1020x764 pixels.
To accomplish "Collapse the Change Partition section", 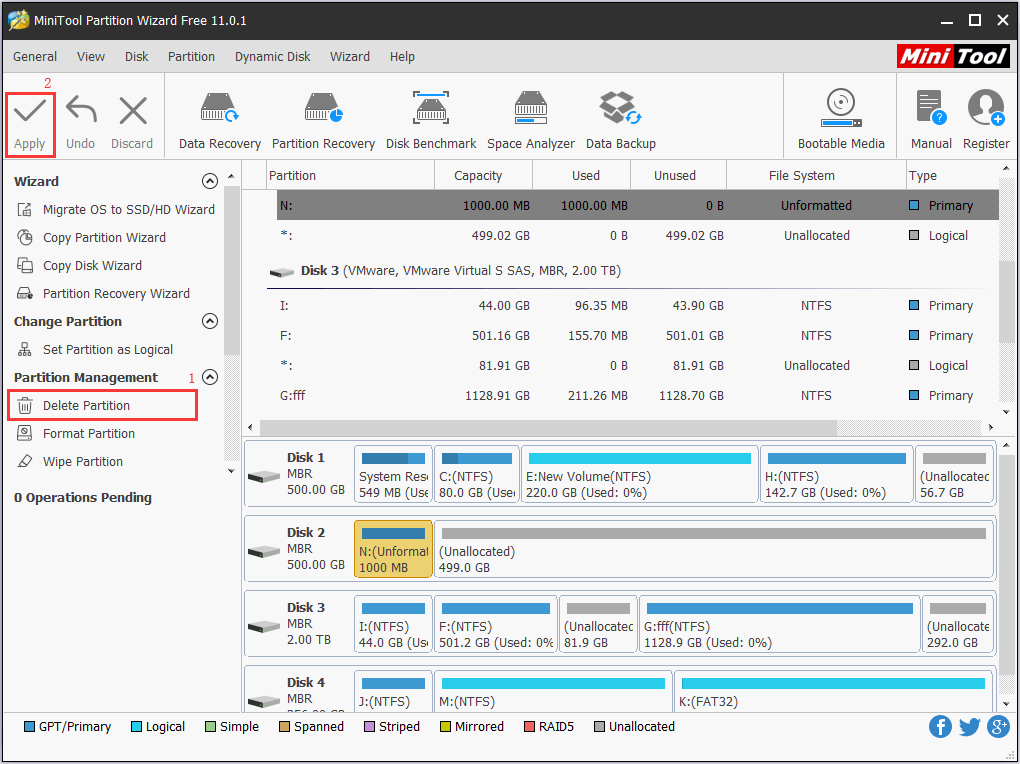I will coord(209,321).
